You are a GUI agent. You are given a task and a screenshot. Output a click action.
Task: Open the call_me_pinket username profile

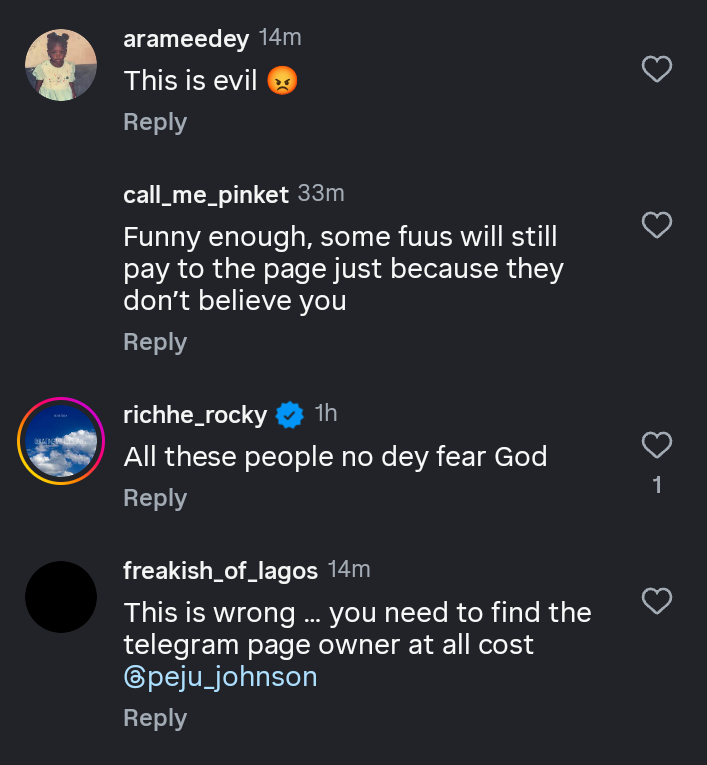(205, 195)
